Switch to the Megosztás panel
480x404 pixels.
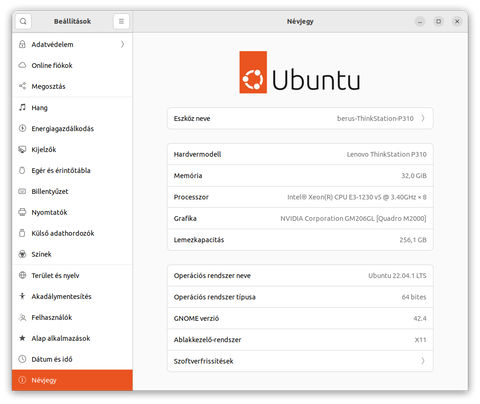(x=72, y=86)
